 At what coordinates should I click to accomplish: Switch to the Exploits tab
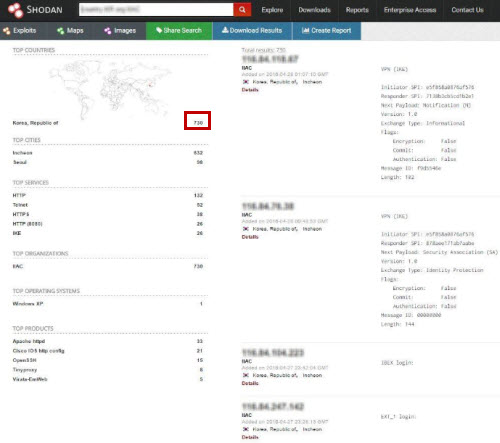tap(19, 31)
